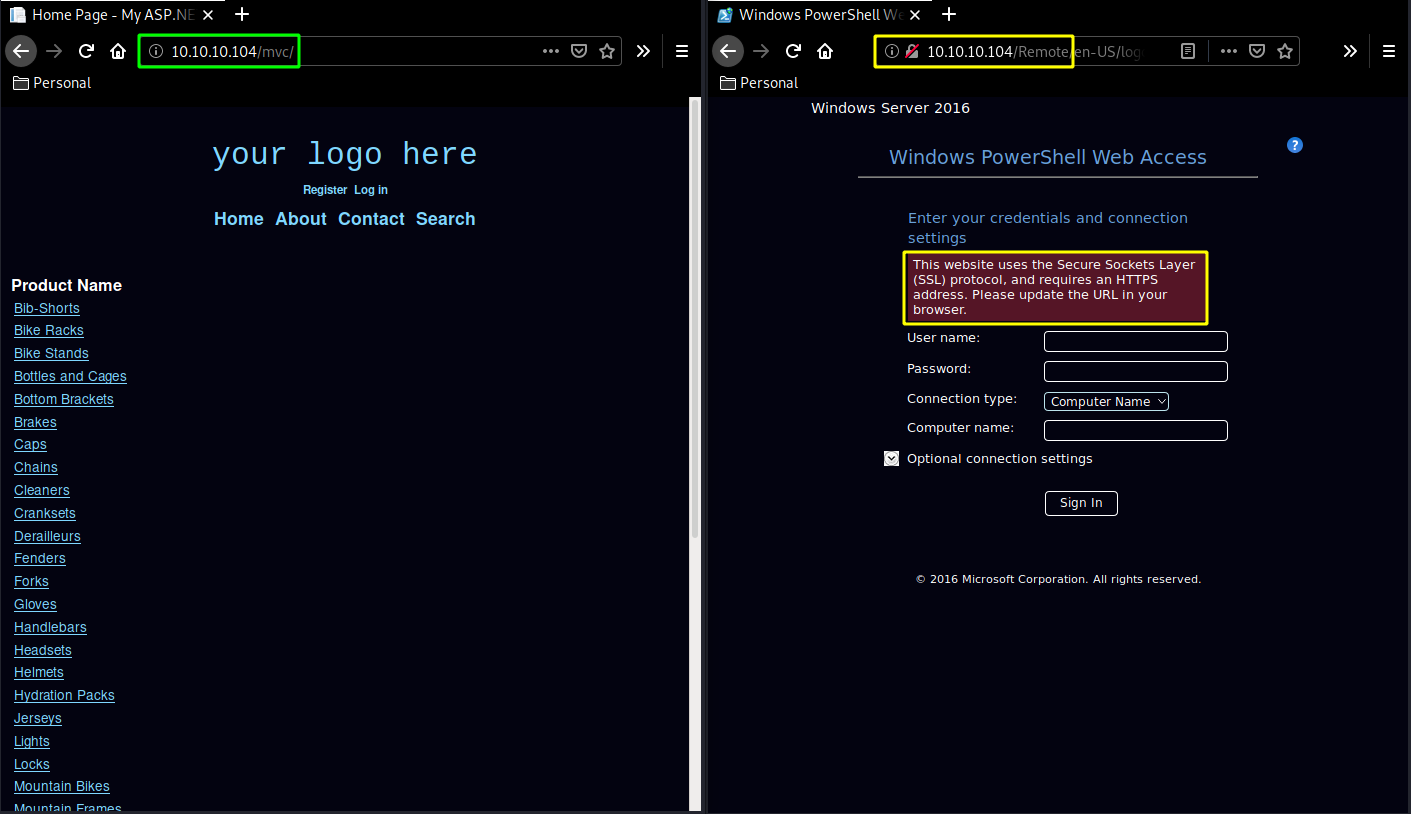The width and height of the screenshot is (1411, 814).
Task: Click the Register link
Action: (325, 190)
